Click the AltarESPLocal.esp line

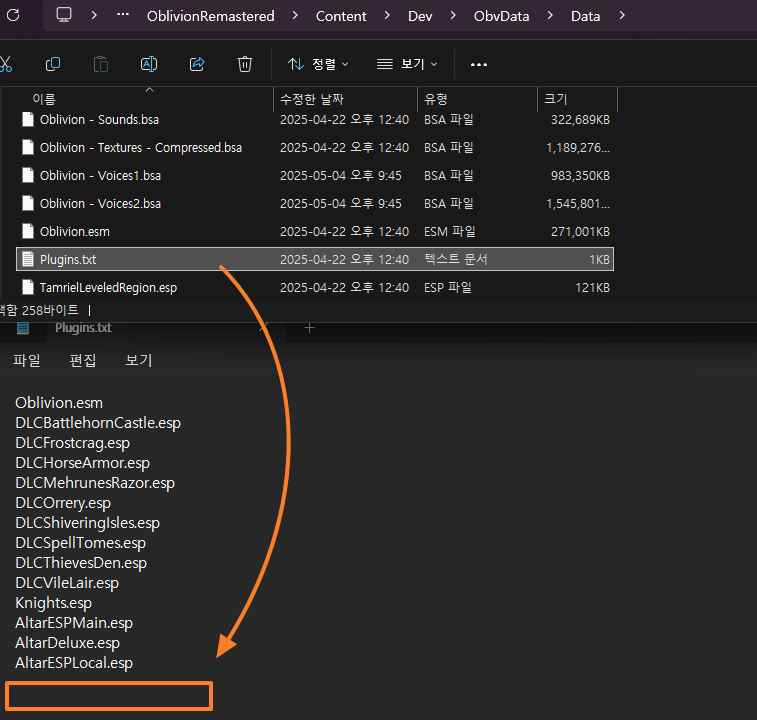[74, 663]
